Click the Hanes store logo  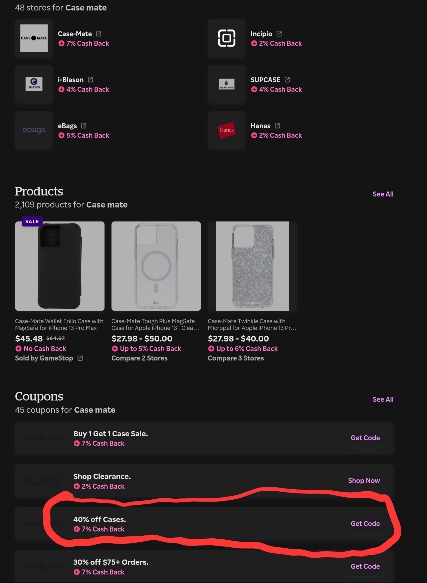tap(227, 130)
